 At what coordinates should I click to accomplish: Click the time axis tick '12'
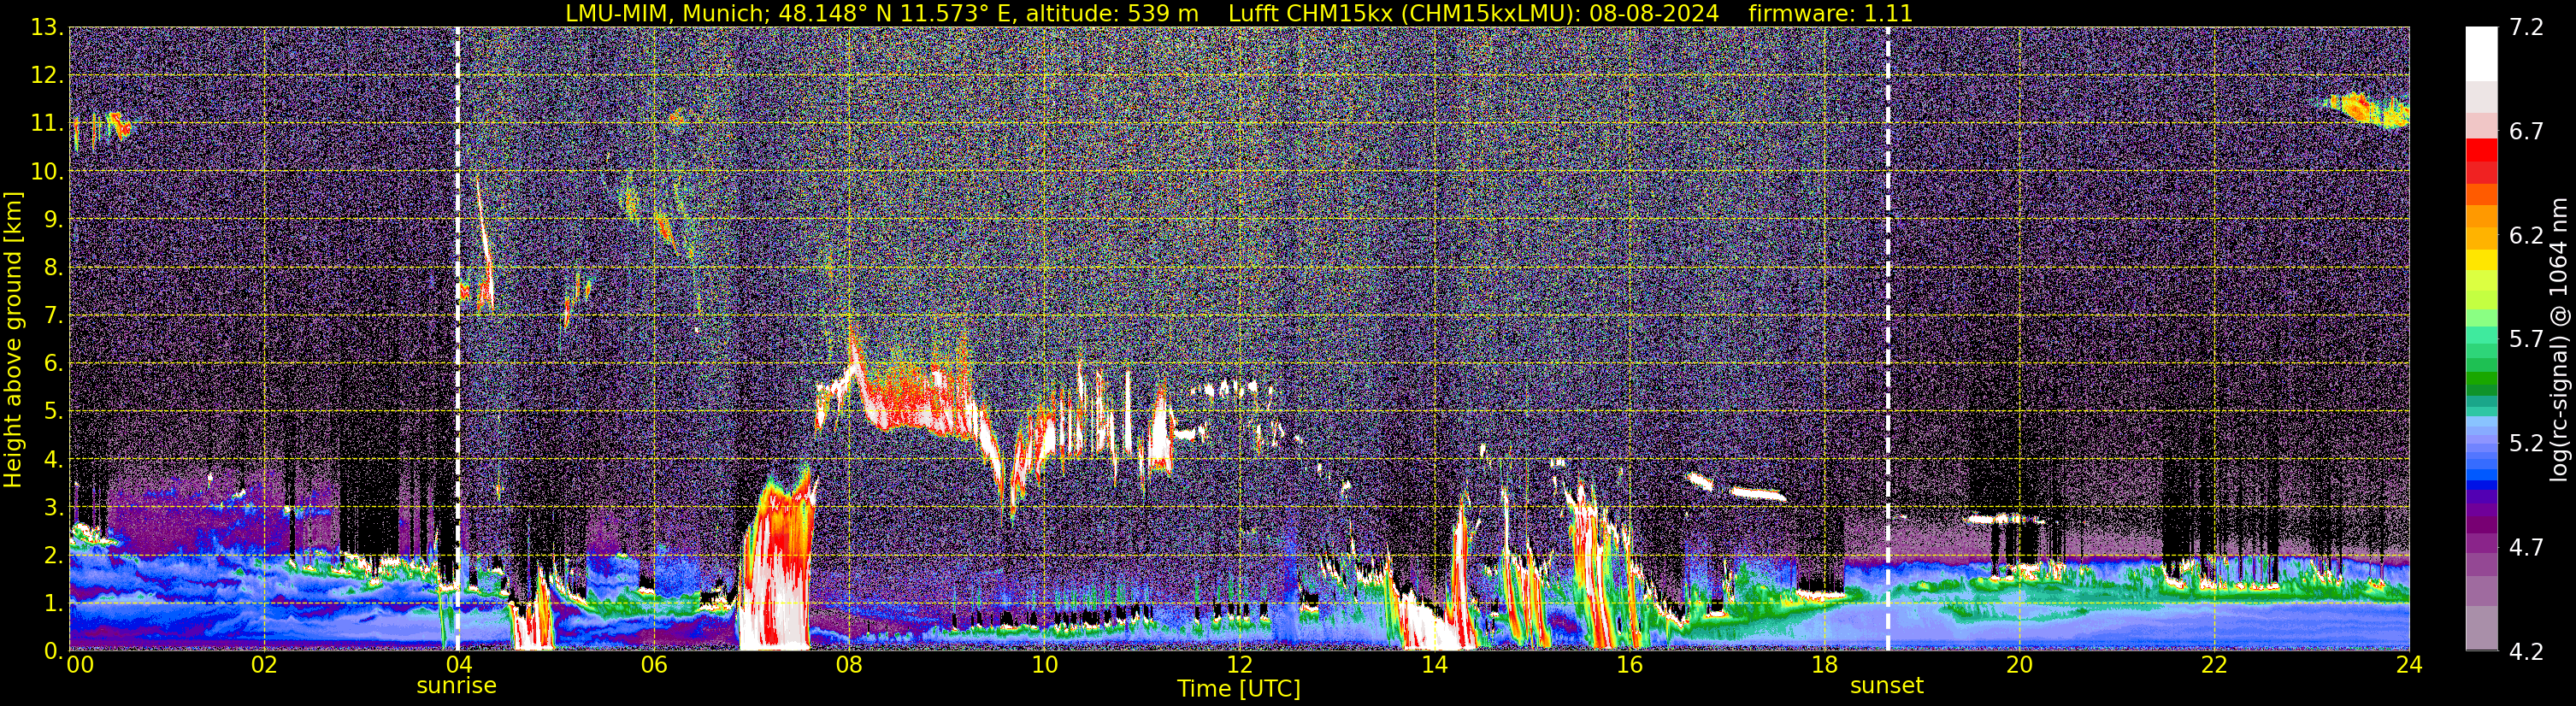point(1239,664)
